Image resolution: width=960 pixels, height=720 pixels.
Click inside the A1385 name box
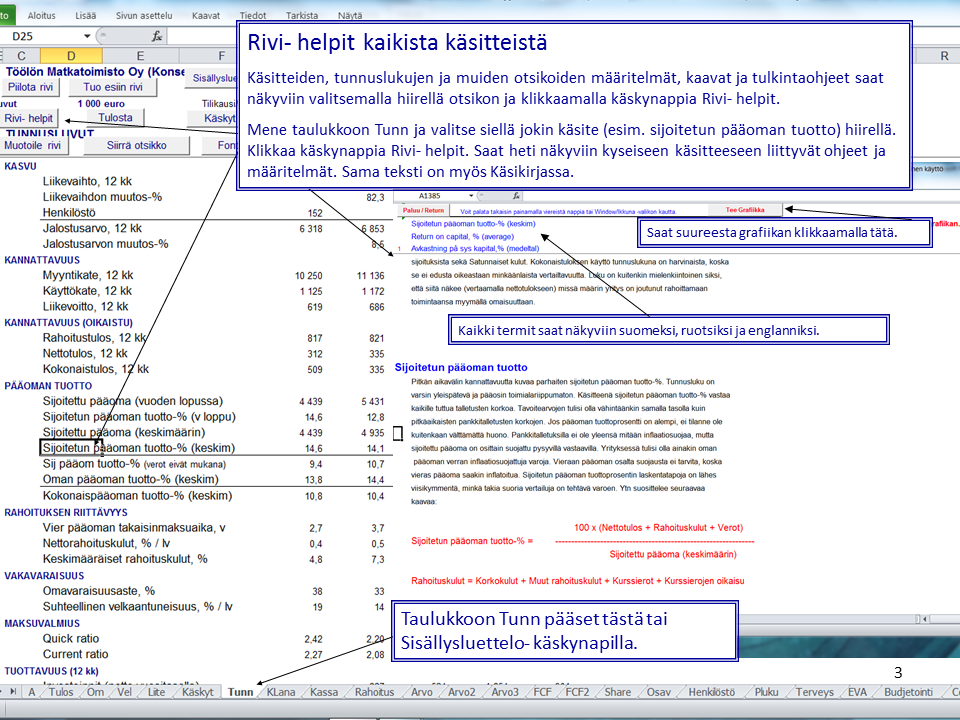point(429,196)
